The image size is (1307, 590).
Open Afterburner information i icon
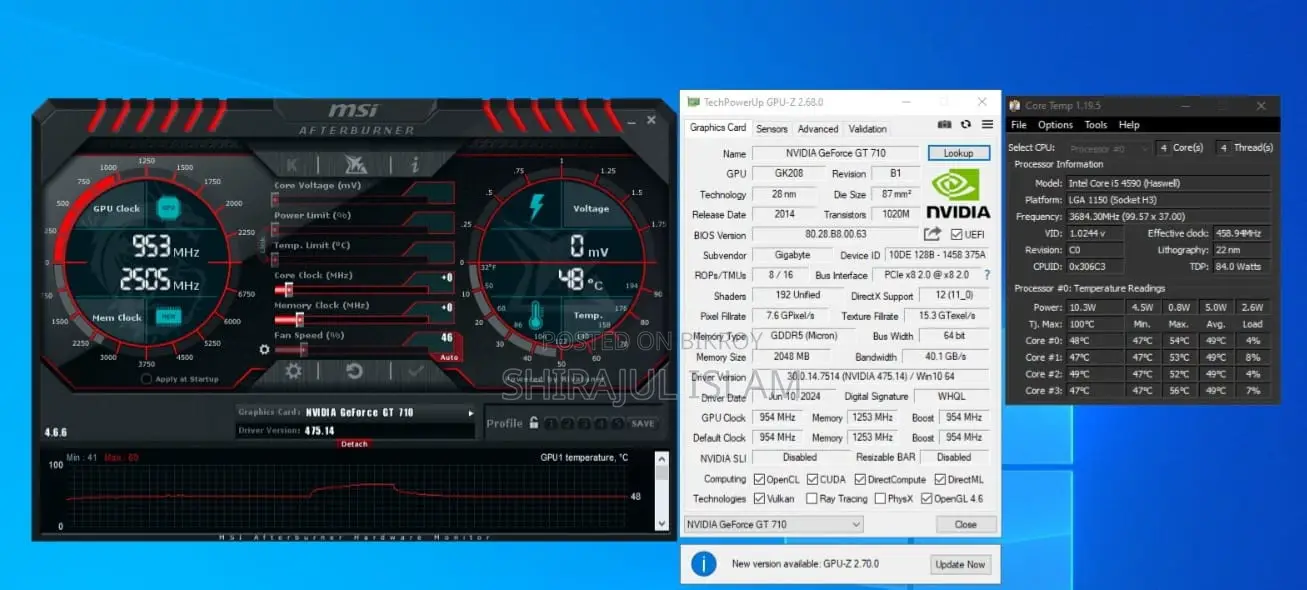(x=413, y=165)
